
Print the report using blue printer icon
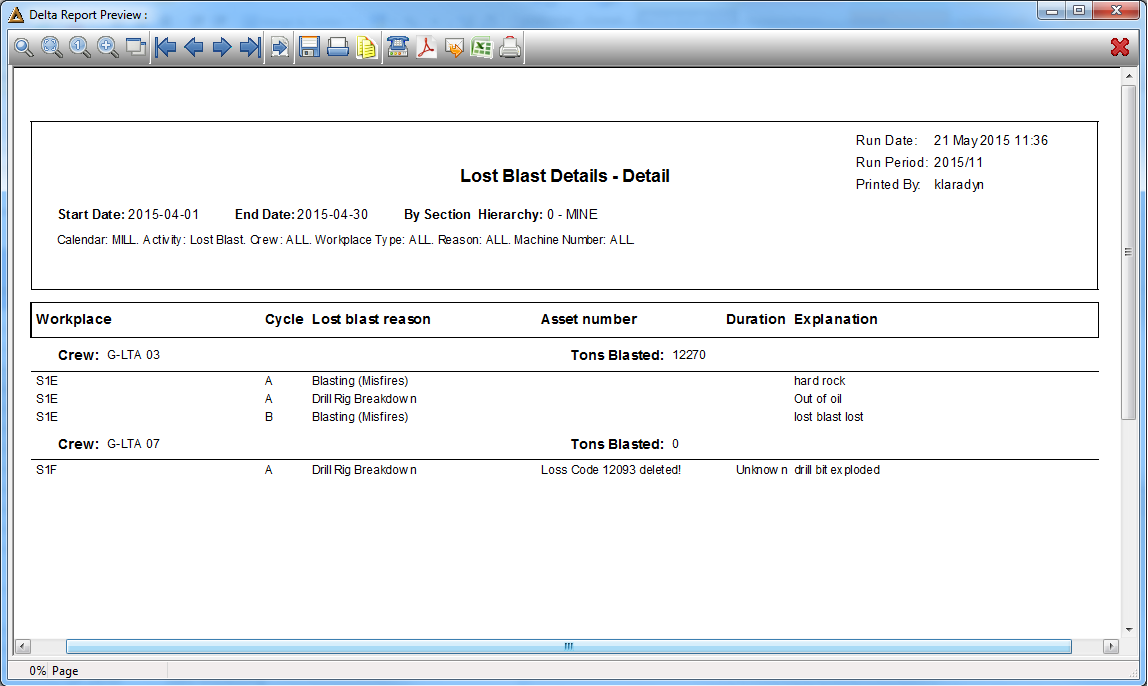pyautogui.click(x=338, y=48)
